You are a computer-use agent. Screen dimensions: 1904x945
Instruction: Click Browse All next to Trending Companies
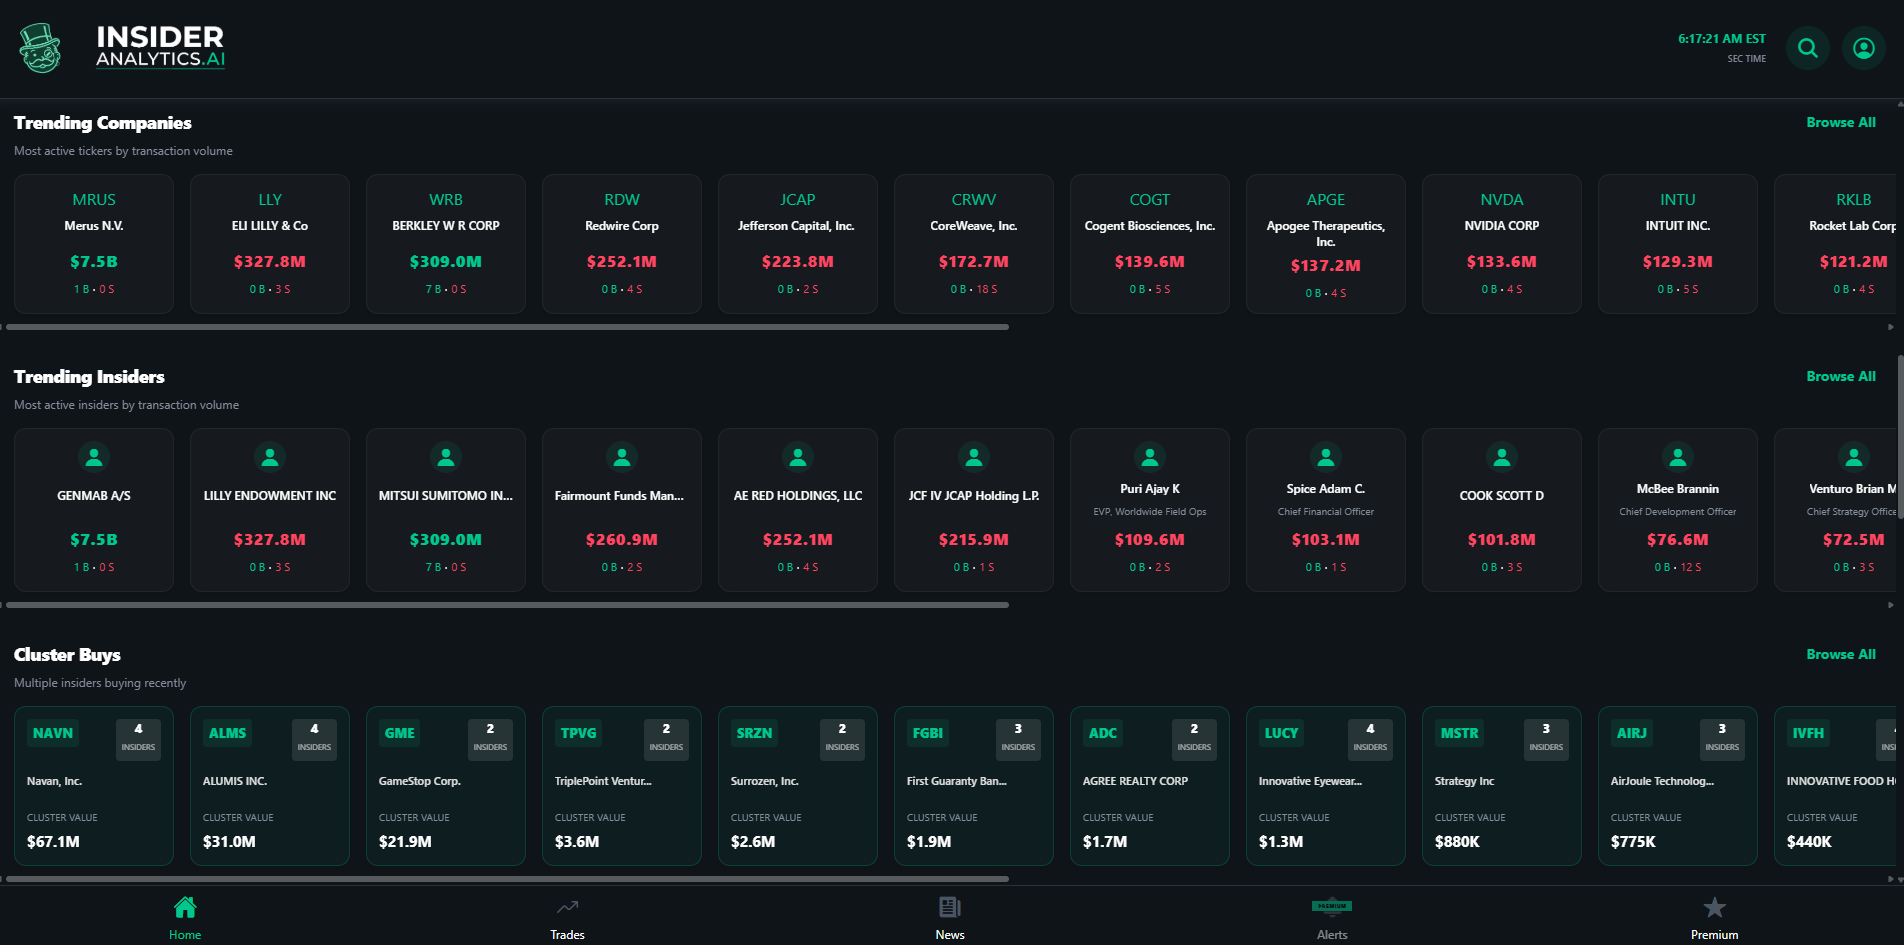click(x=1840, y=122)
